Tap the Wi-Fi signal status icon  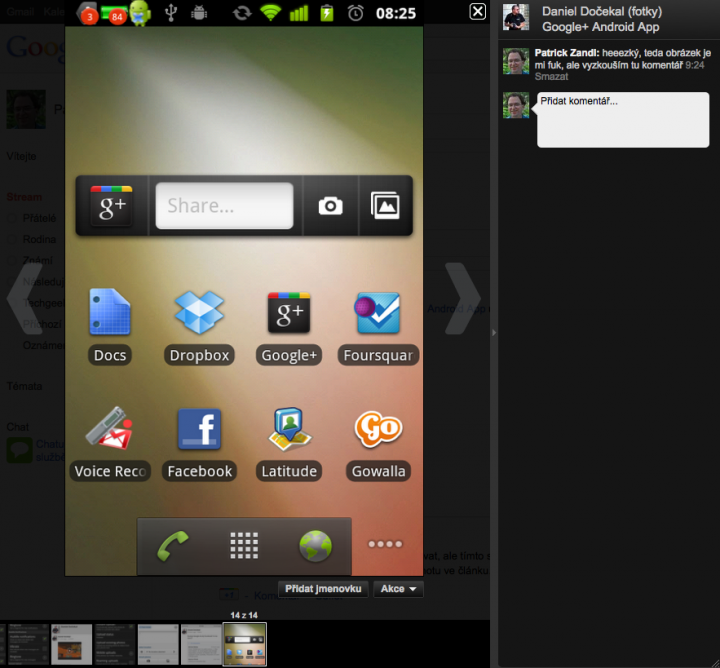(x=271, y=13)
